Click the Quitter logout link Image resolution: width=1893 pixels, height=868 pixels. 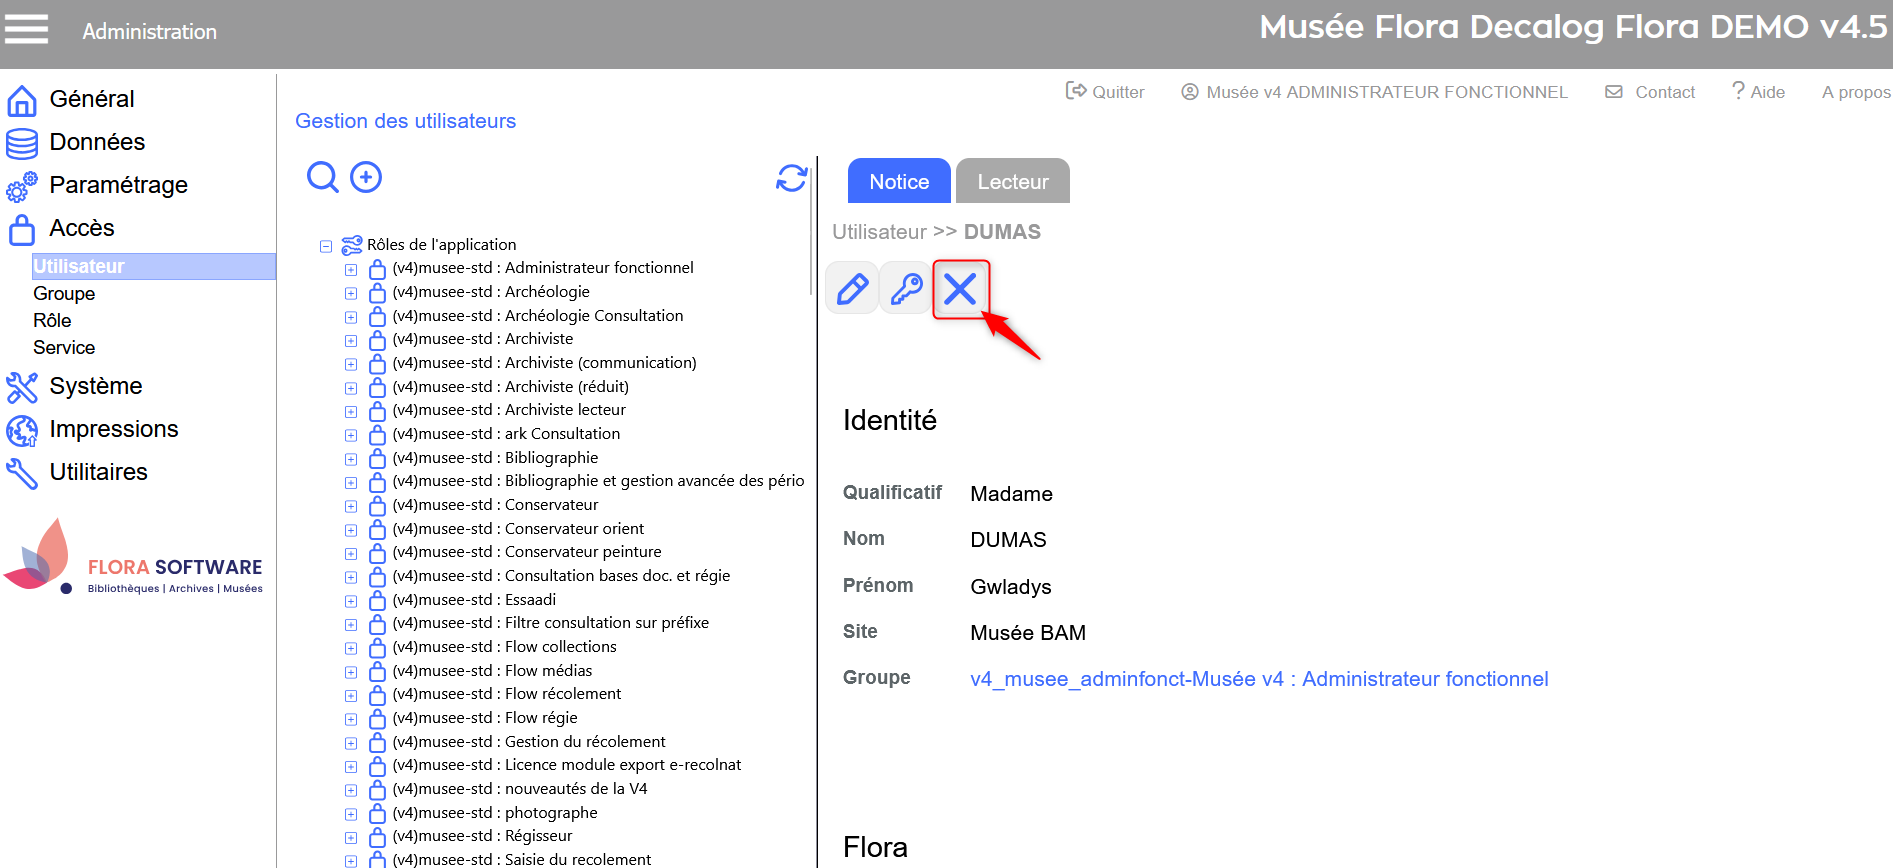tap(1105, 92)
